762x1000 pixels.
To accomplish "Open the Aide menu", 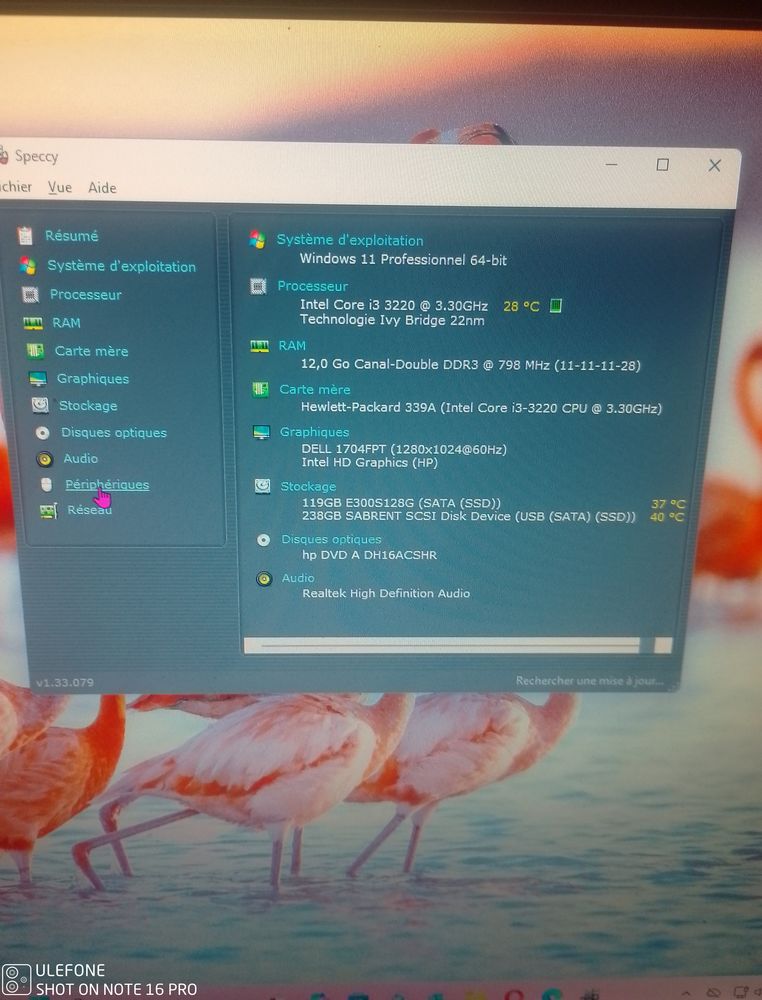I will tap(102, 188).
